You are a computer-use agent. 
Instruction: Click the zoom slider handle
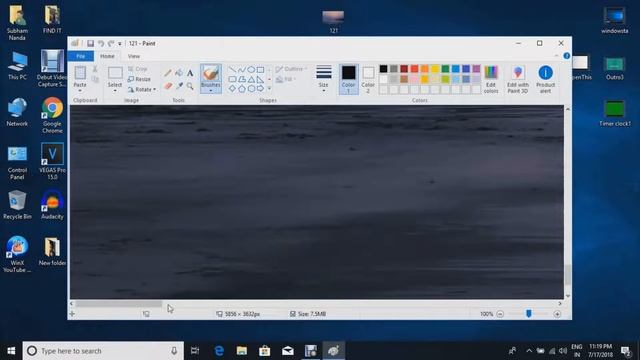coord(529,313)
